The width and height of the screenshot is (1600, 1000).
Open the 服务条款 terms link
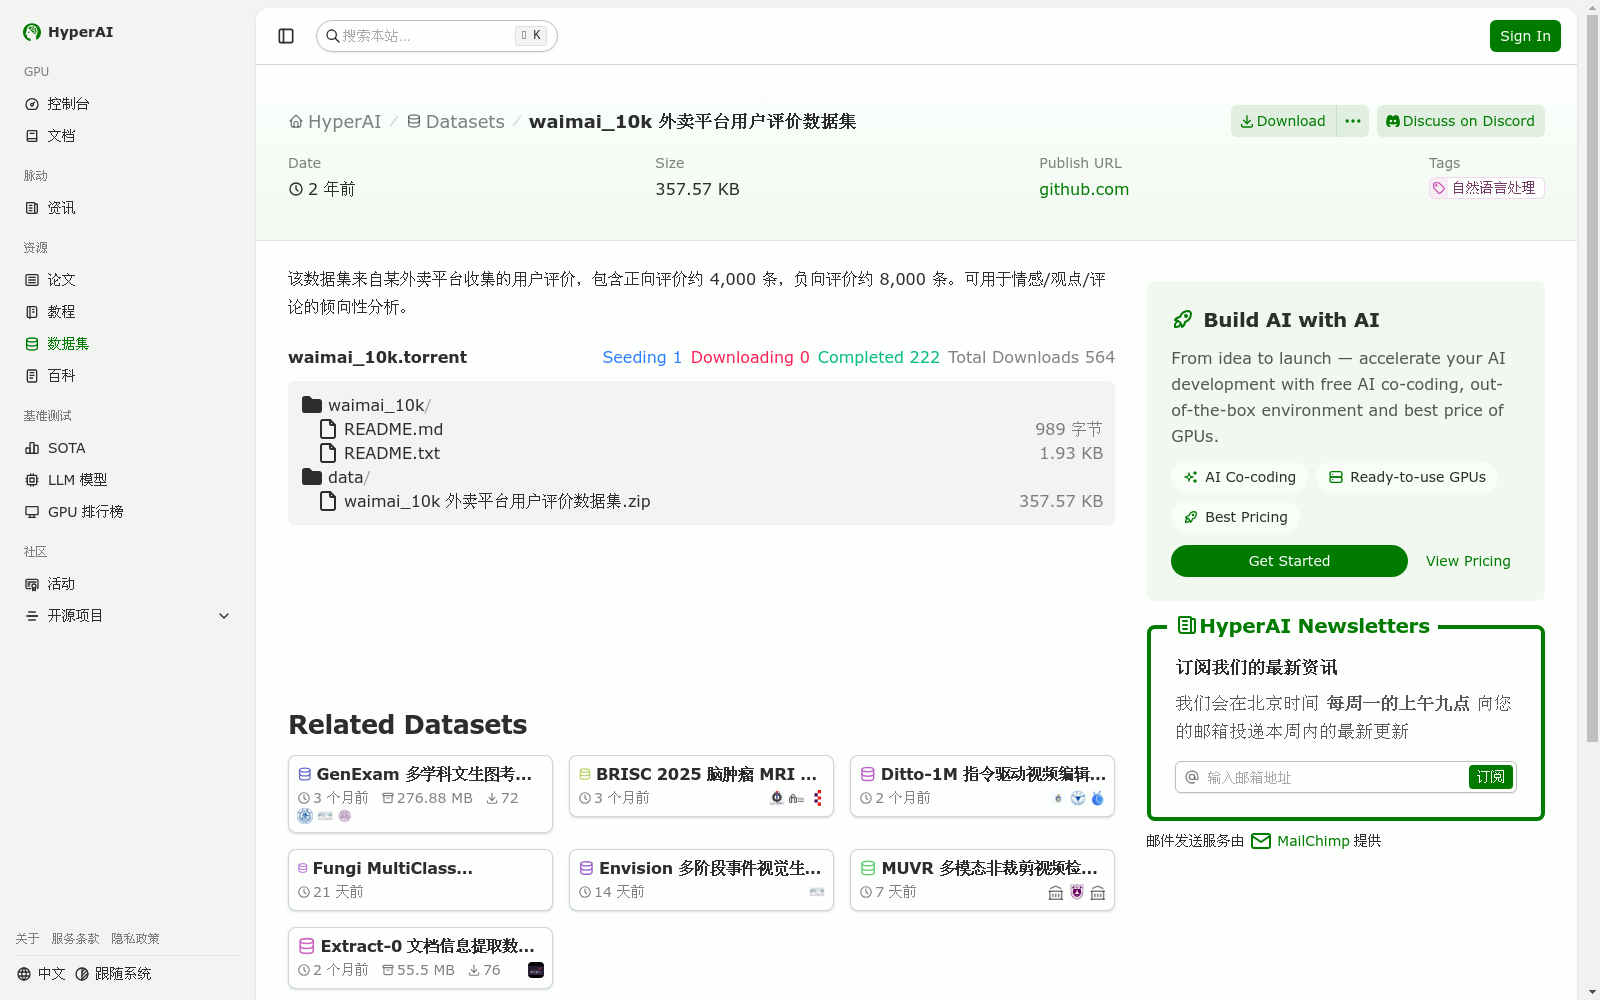coord(75,939)
